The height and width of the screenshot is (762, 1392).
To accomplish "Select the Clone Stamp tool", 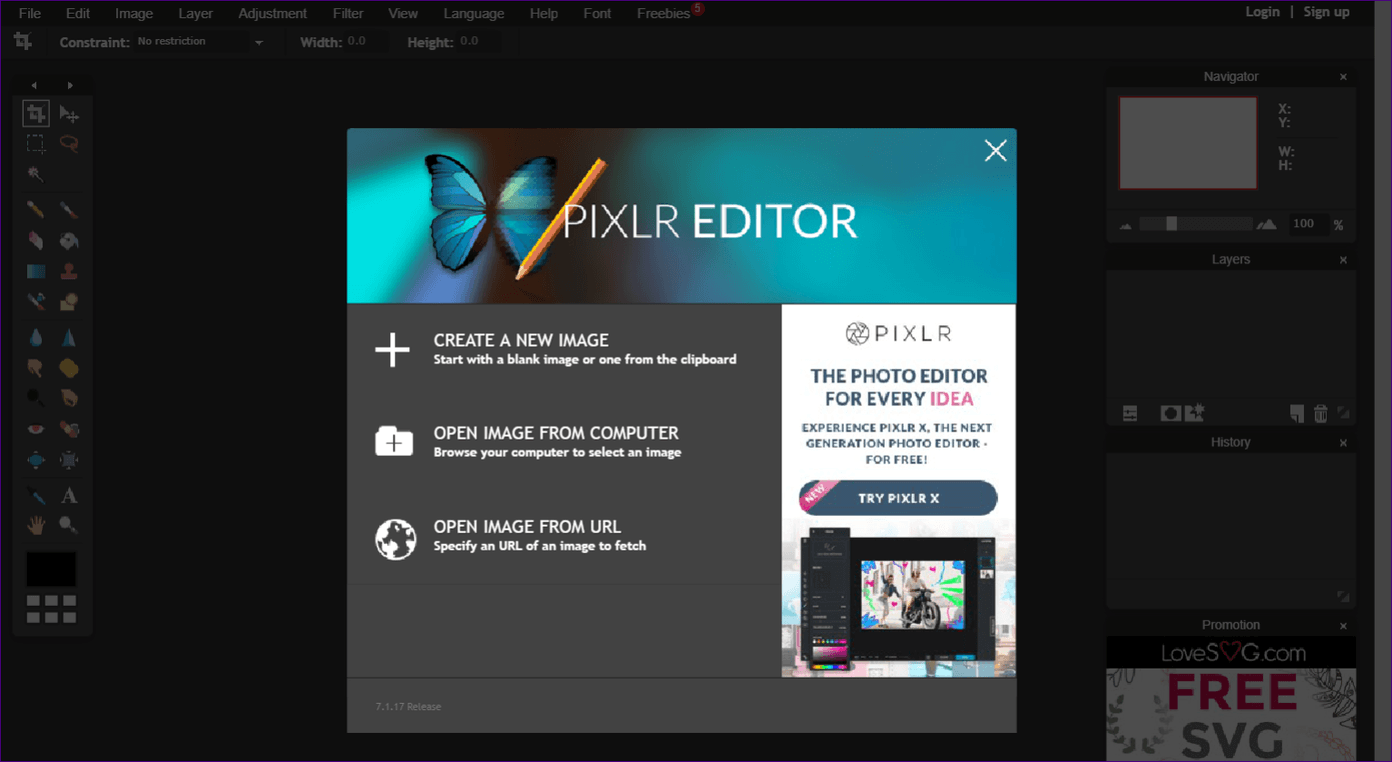I will (x=69, y=271).
